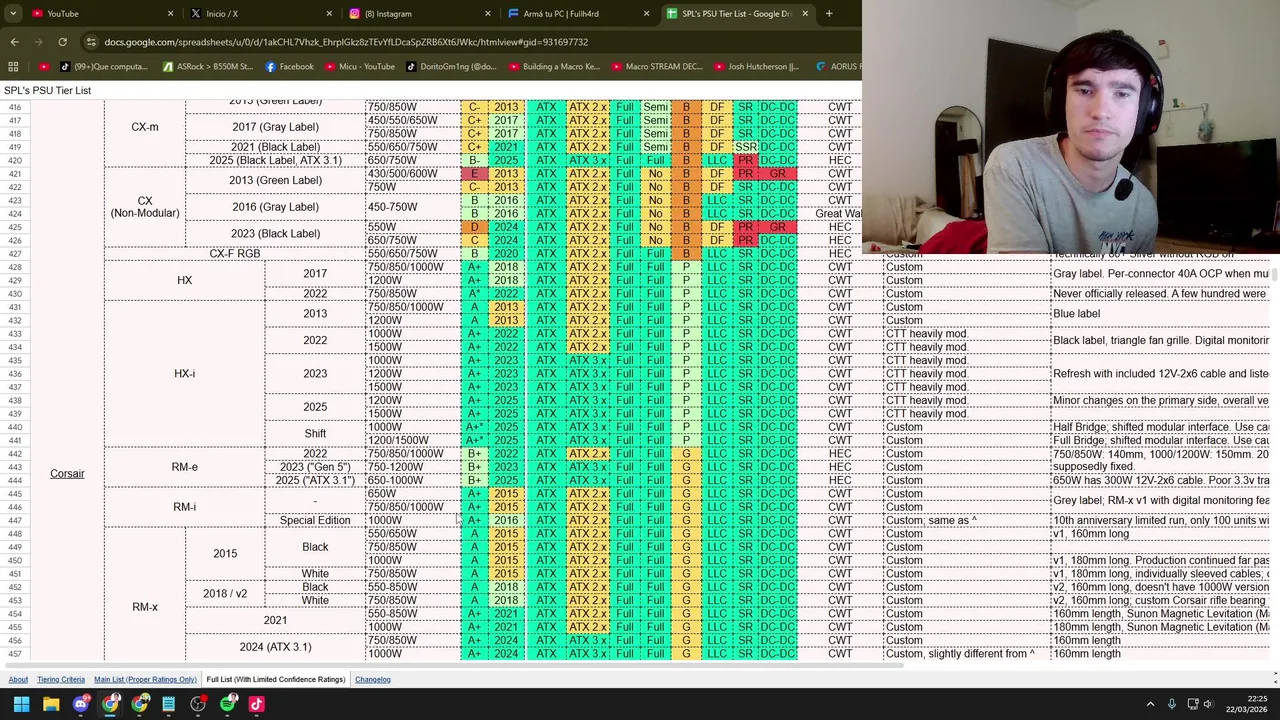Reload the page with the refresh icon
1280x720 pixels.
point(62,42)
